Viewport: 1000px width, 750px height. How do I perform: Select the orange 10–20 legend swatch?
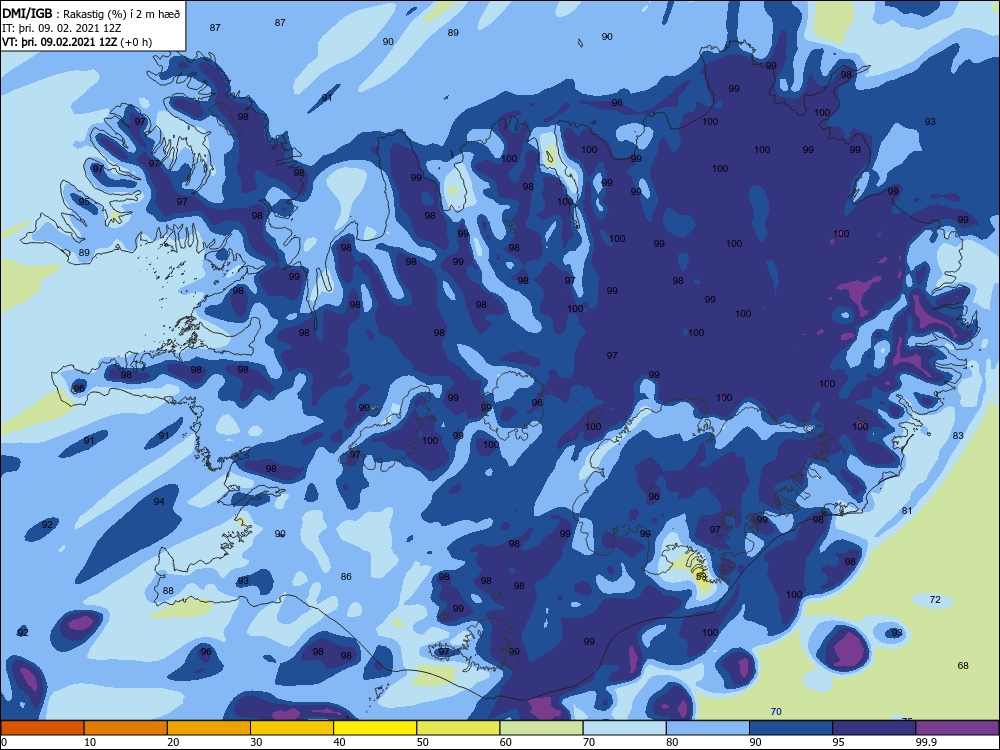coord(126,728)
